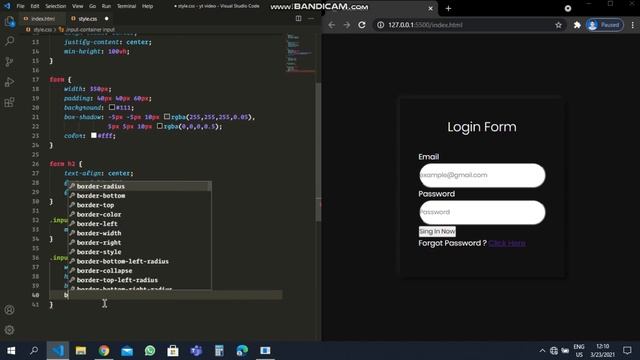Open Windows taskbar search
Image resolution: width=640 pixels, height=360 pixels.
pos(34,351)
